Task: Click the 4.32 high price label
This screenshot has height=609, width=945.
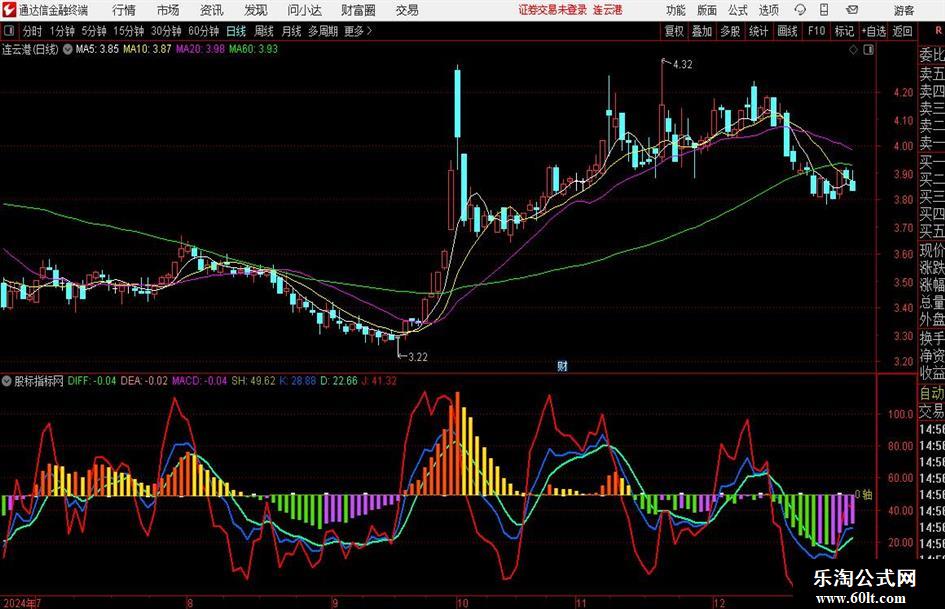Action: click(682, 65)
